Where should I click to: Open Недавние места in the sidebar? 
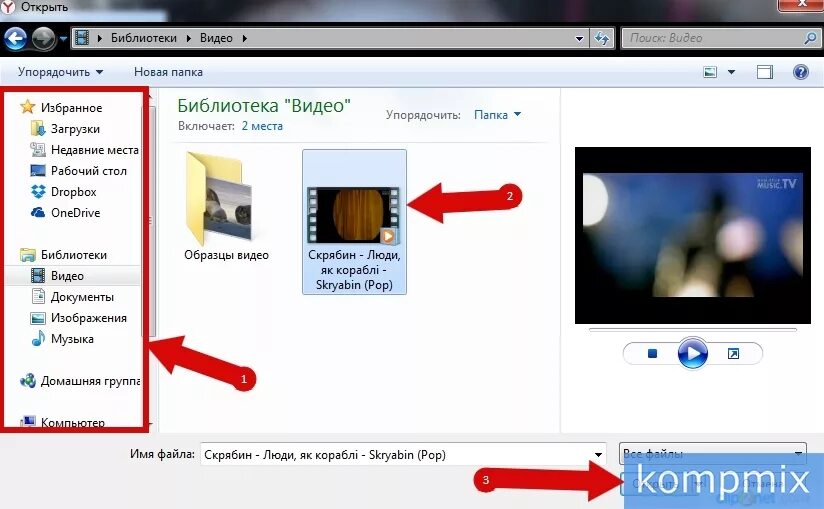point(95,150)
